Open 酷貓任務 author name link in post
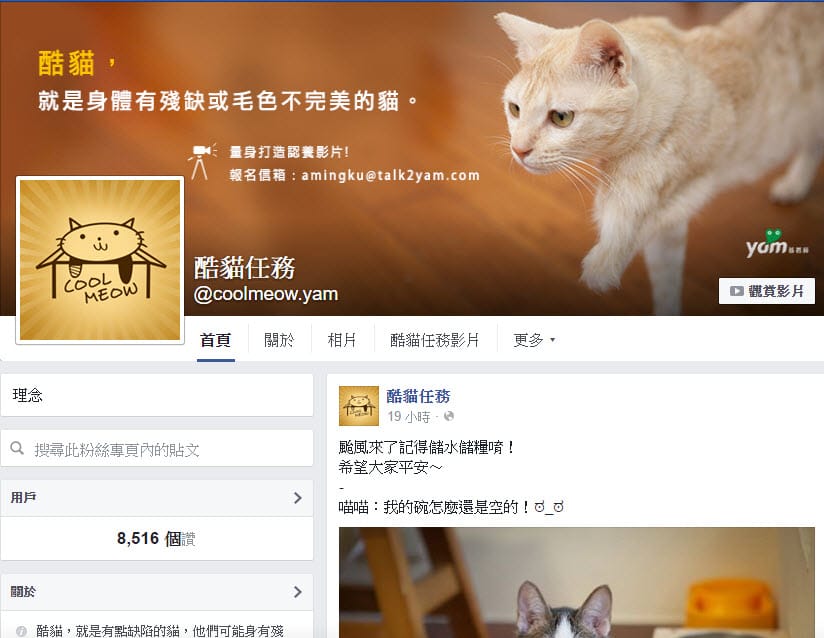The width and height of the screenshot is (824, 638). (x=418, y=396)
